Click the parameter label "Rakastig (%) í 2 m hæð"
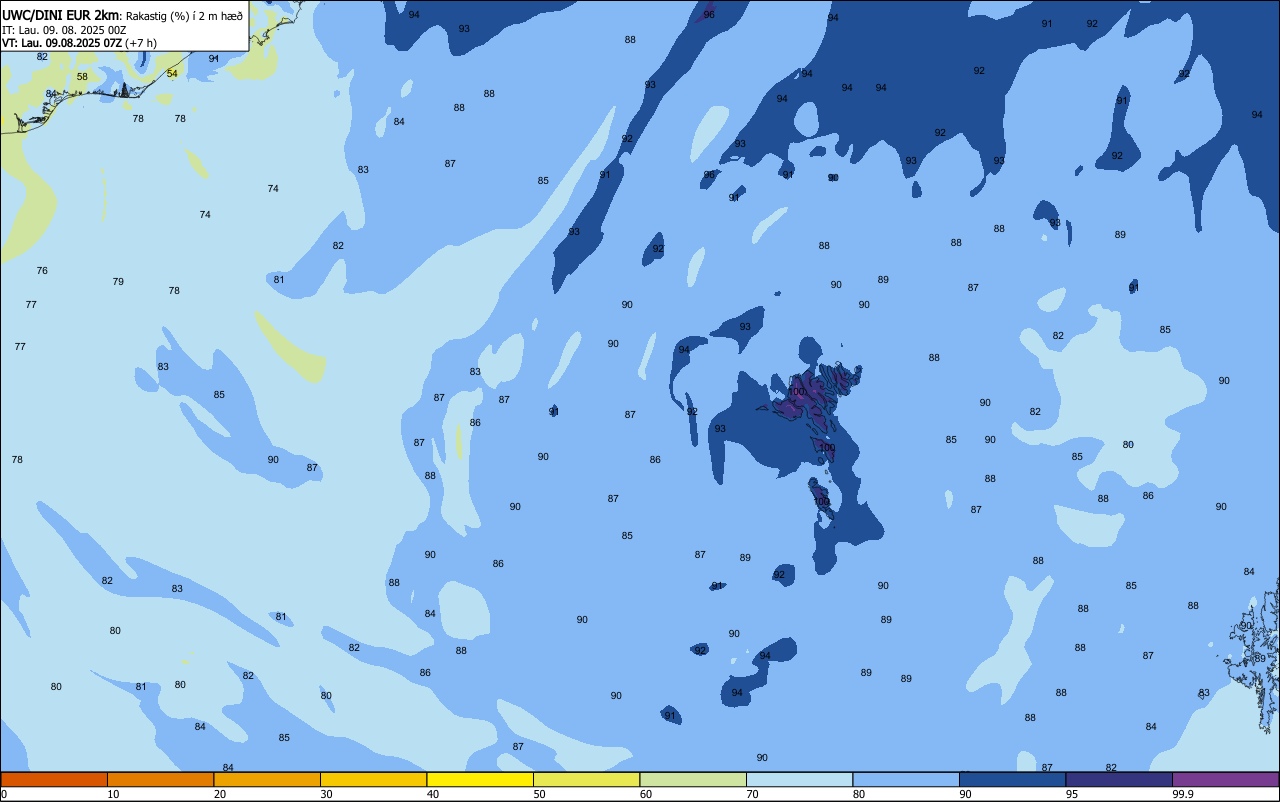 pos(184,16)
